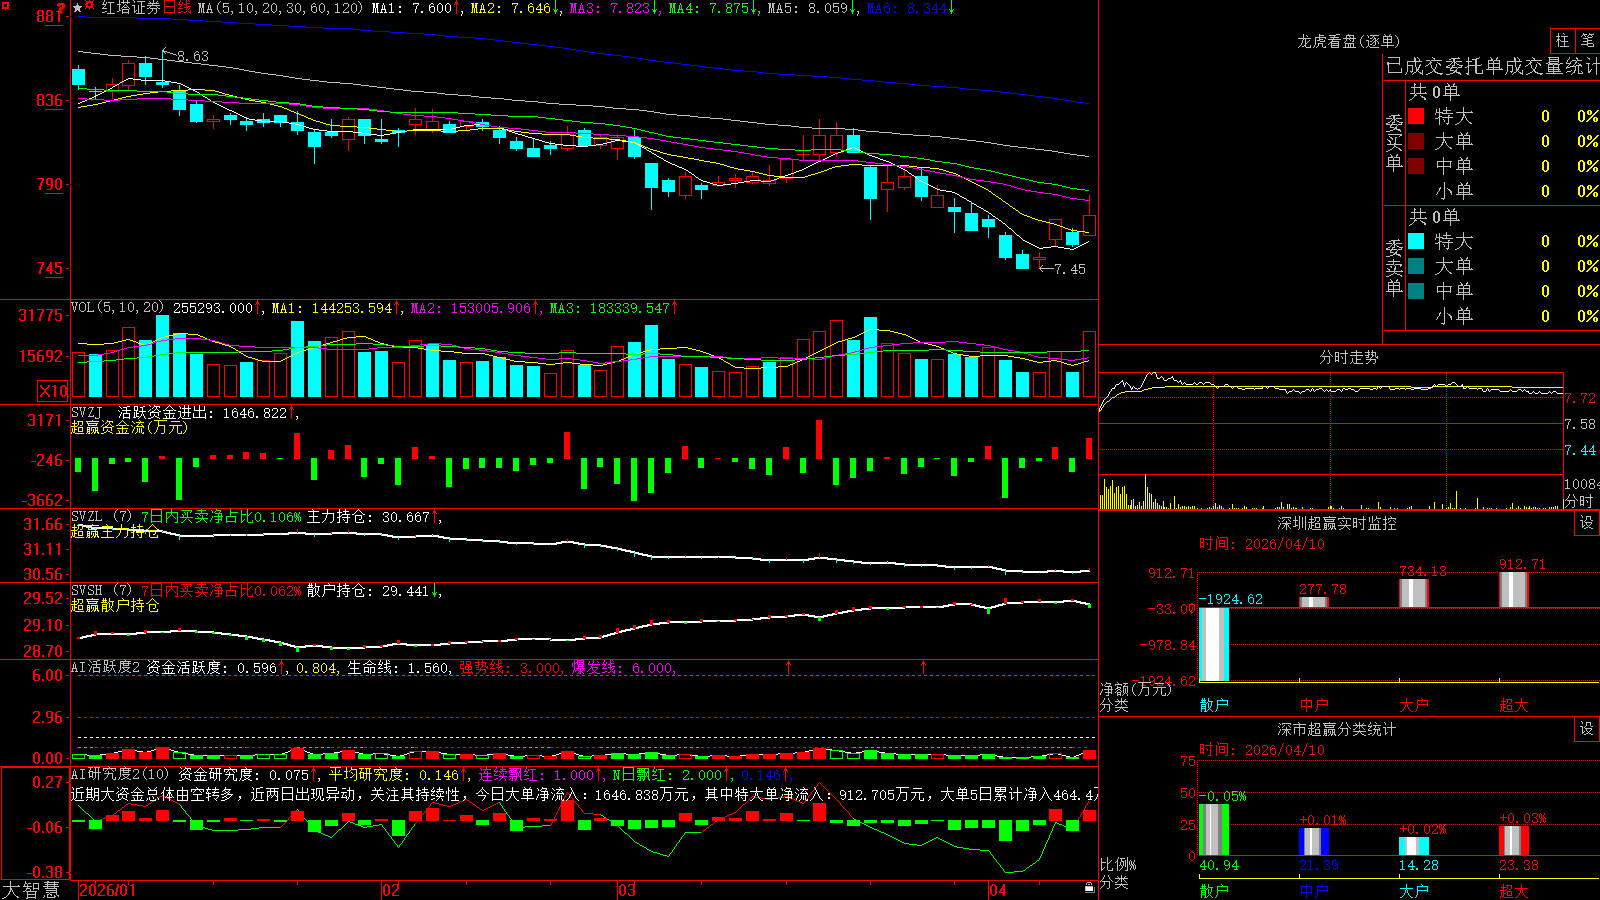Click the dark red 大单 buy-order swatch

coord(1416,141)
